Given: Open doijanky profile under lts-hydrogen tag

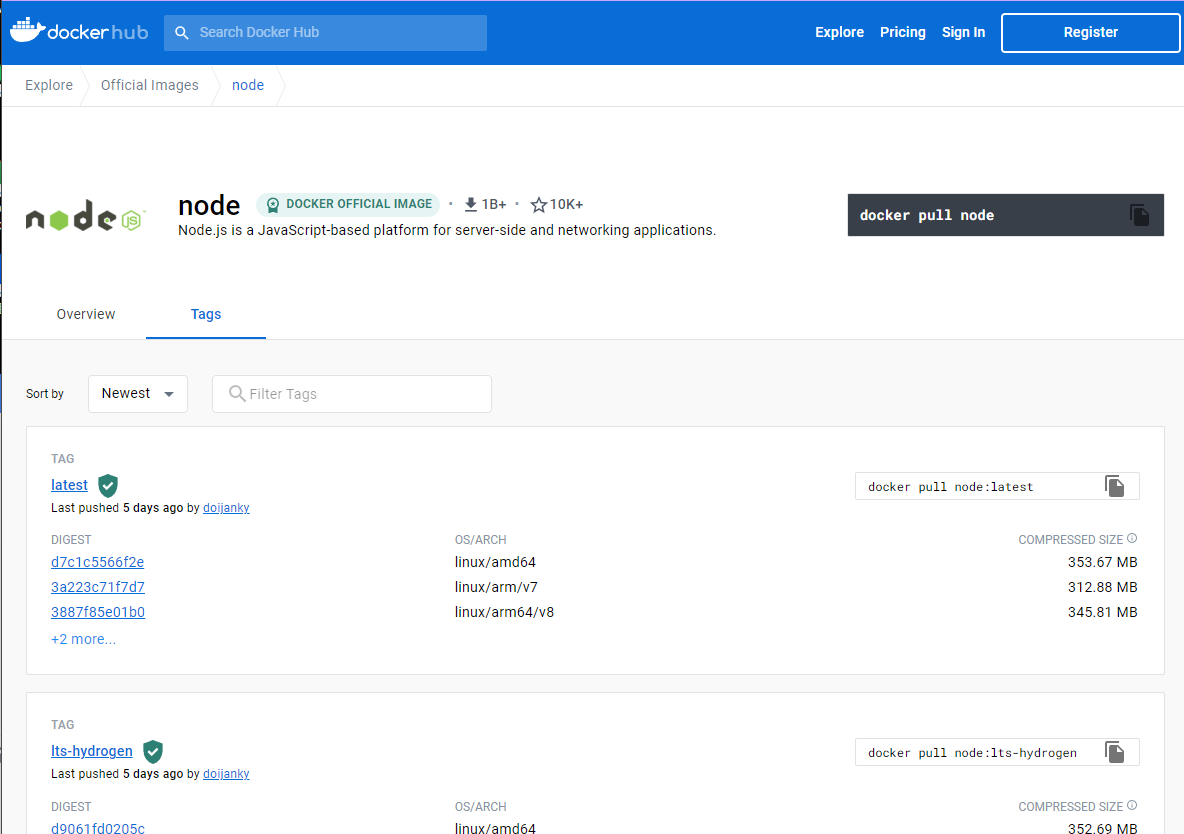Looking at the screenshot, I should (x=226, y=774).
